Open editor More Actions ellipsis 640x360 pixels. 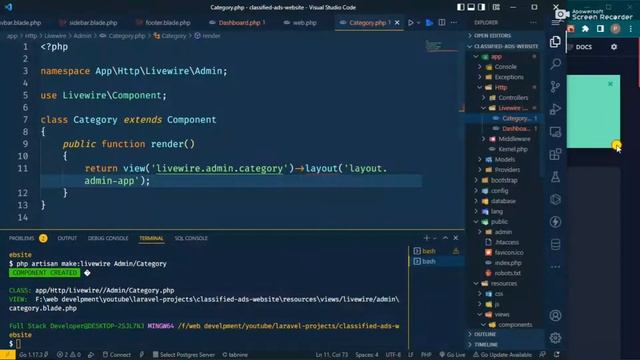[454, 23]
